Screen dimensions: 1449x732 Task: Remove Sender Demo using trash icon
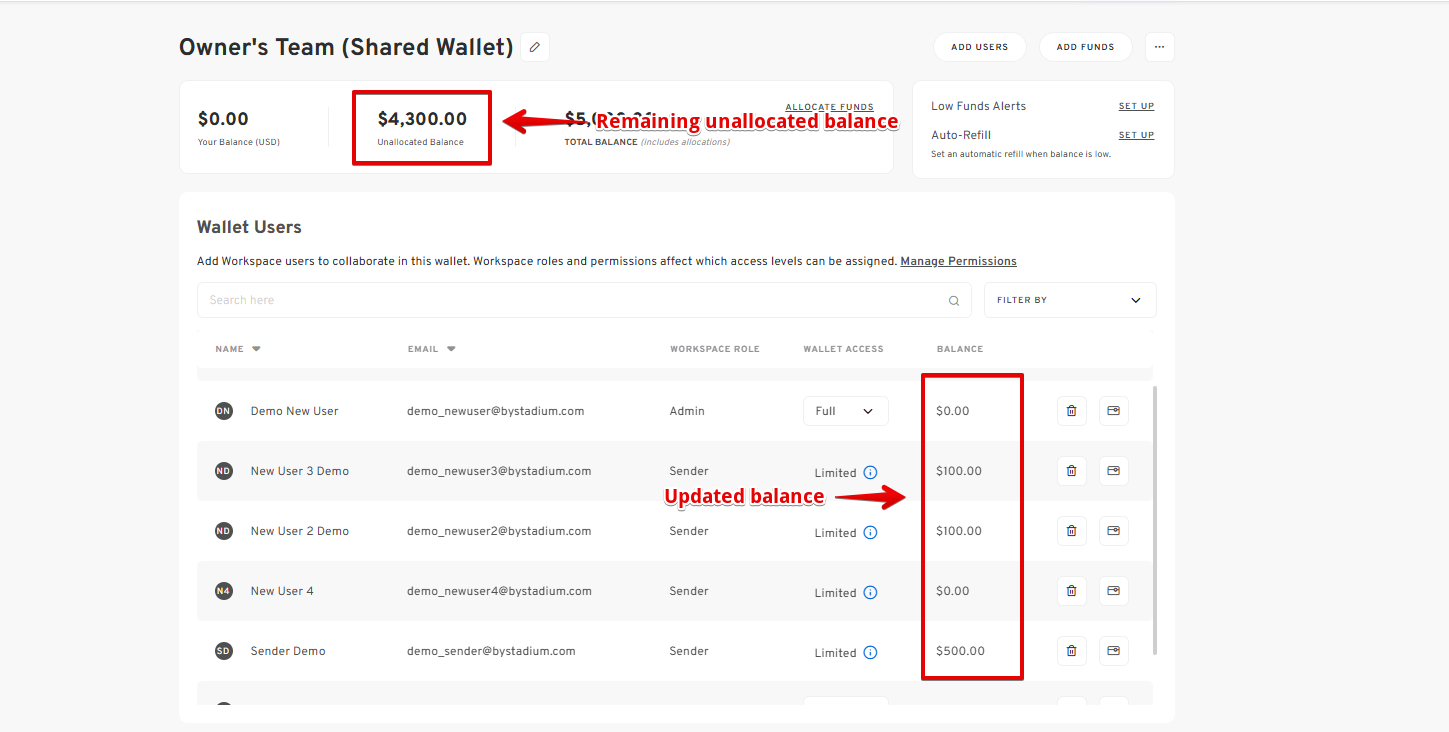pos(1071,651)
